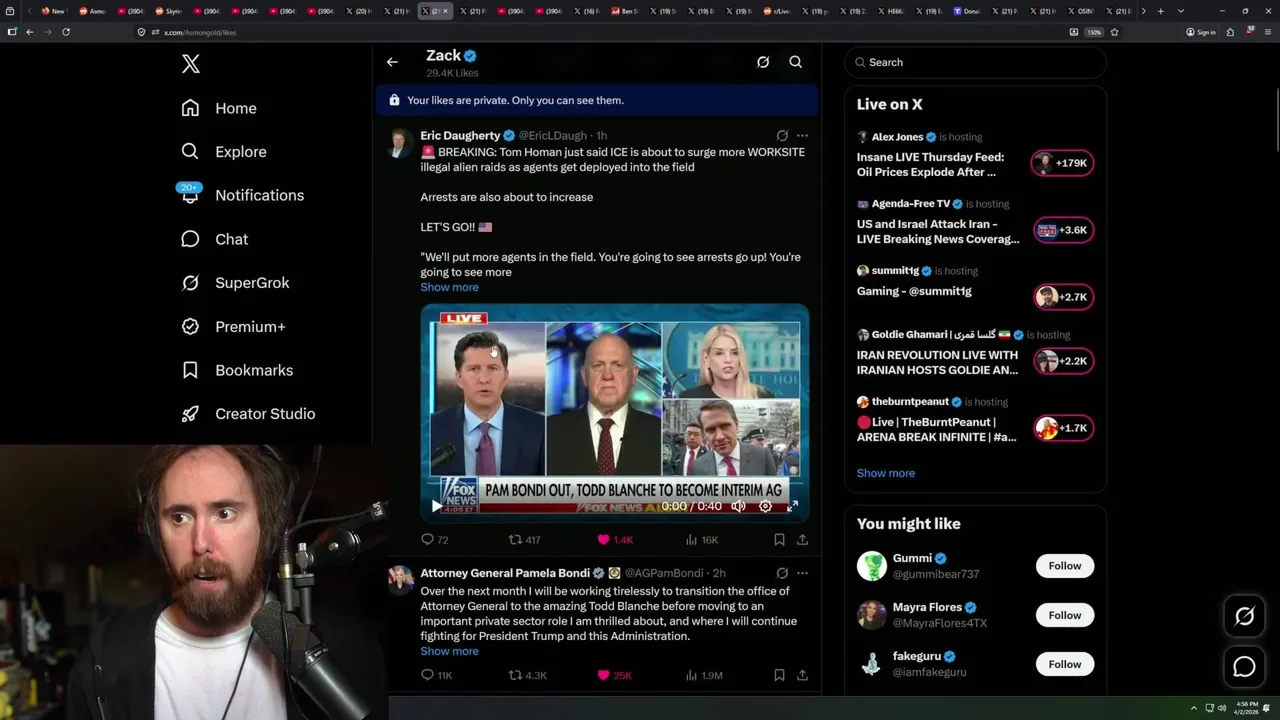The width and height of the screenshot is (1280, 720).
Task: Mute the Fox News video
Action: tap(738, 506)
